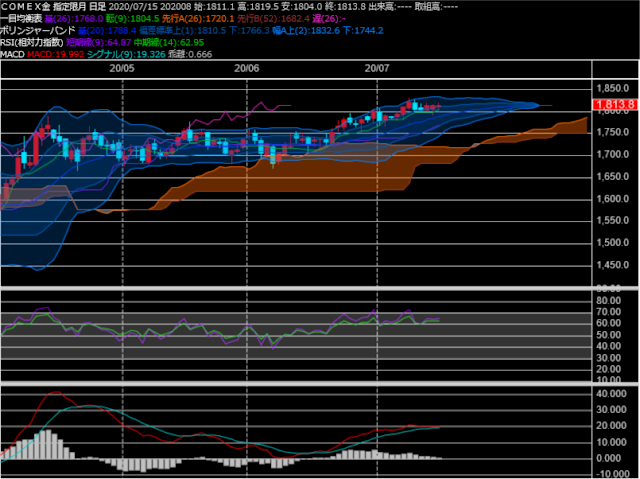Click the 30.00 RSI axis label
The height and width of the screenshot is (479, 640).
[608, 358]
